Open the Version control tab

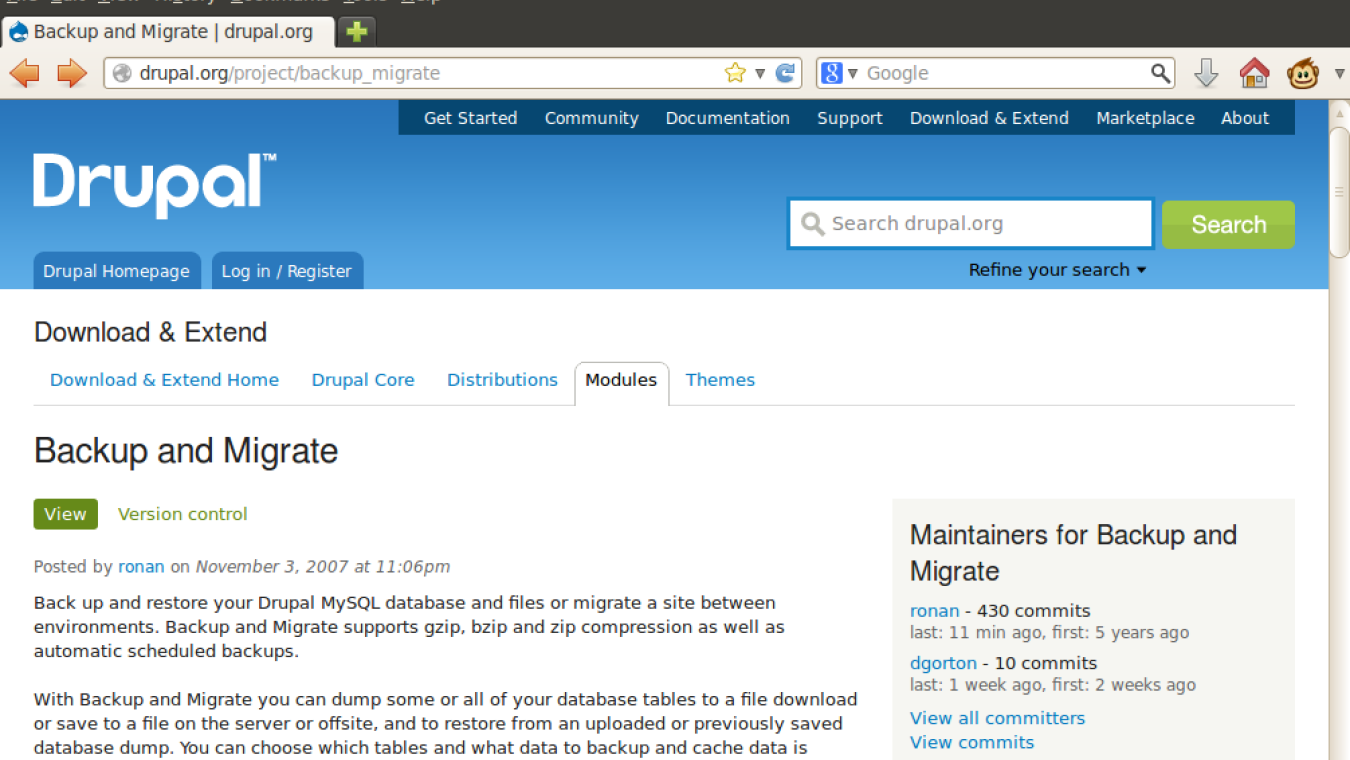pos(183,514)
